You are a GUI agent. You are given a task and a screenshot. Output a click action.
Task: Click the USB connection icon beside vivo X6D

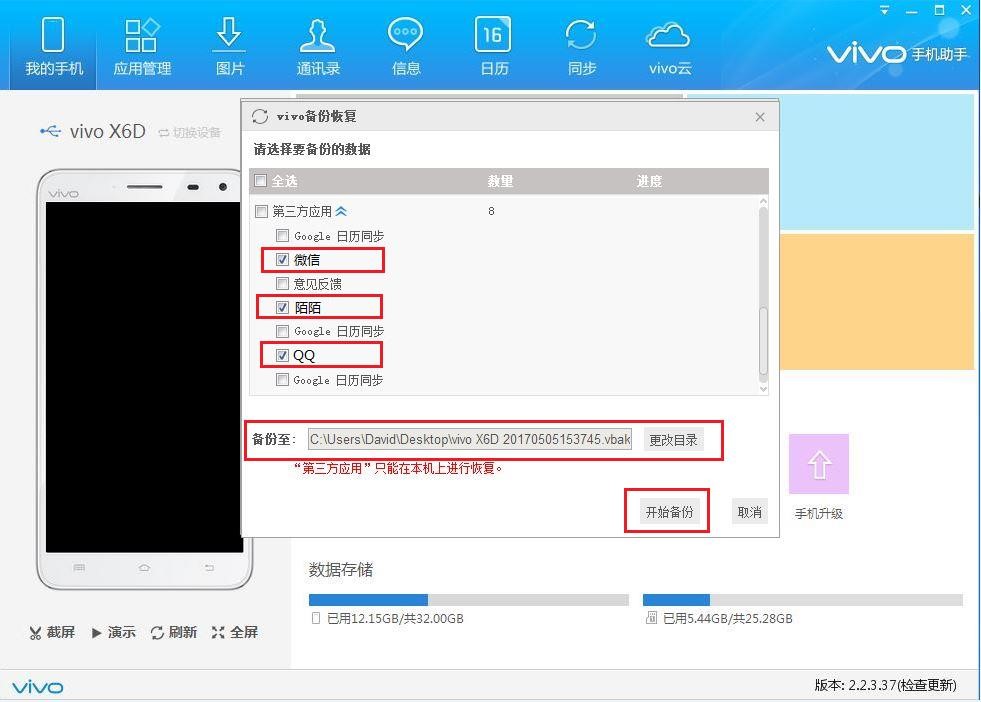51,131
